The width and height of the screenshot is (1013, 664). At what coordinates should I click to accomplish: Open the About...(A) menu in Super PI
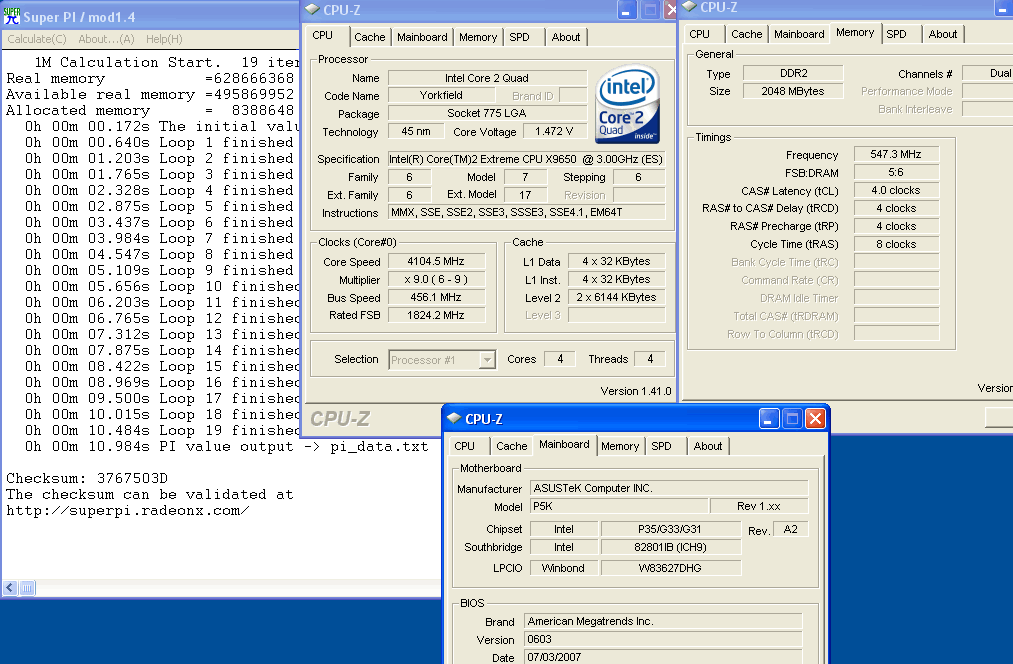click(106, 39)
